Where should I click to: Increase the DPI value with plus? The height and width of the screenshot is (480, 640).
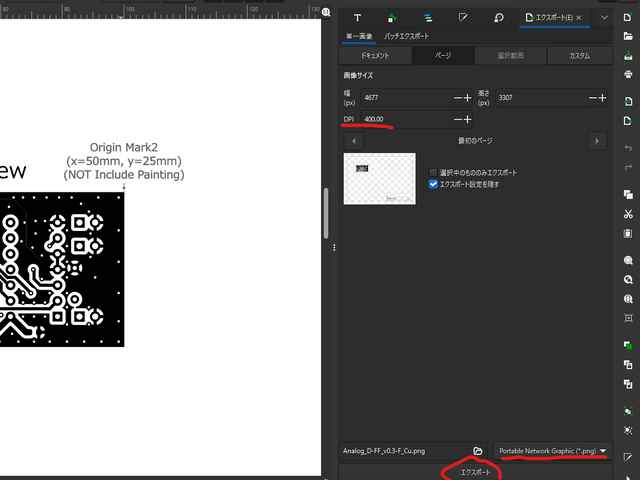[x=467, y=120]
